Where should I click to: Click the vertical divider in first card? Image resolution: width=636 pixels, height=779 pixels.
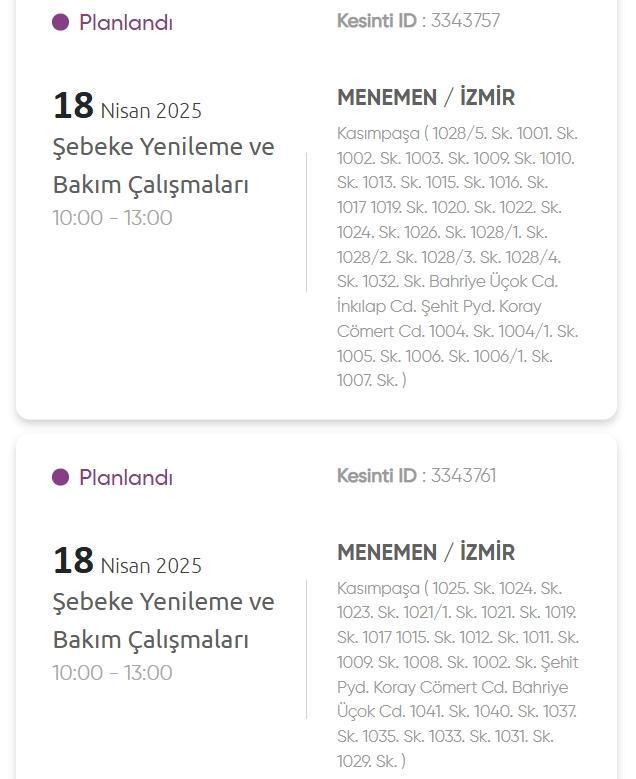306,222
